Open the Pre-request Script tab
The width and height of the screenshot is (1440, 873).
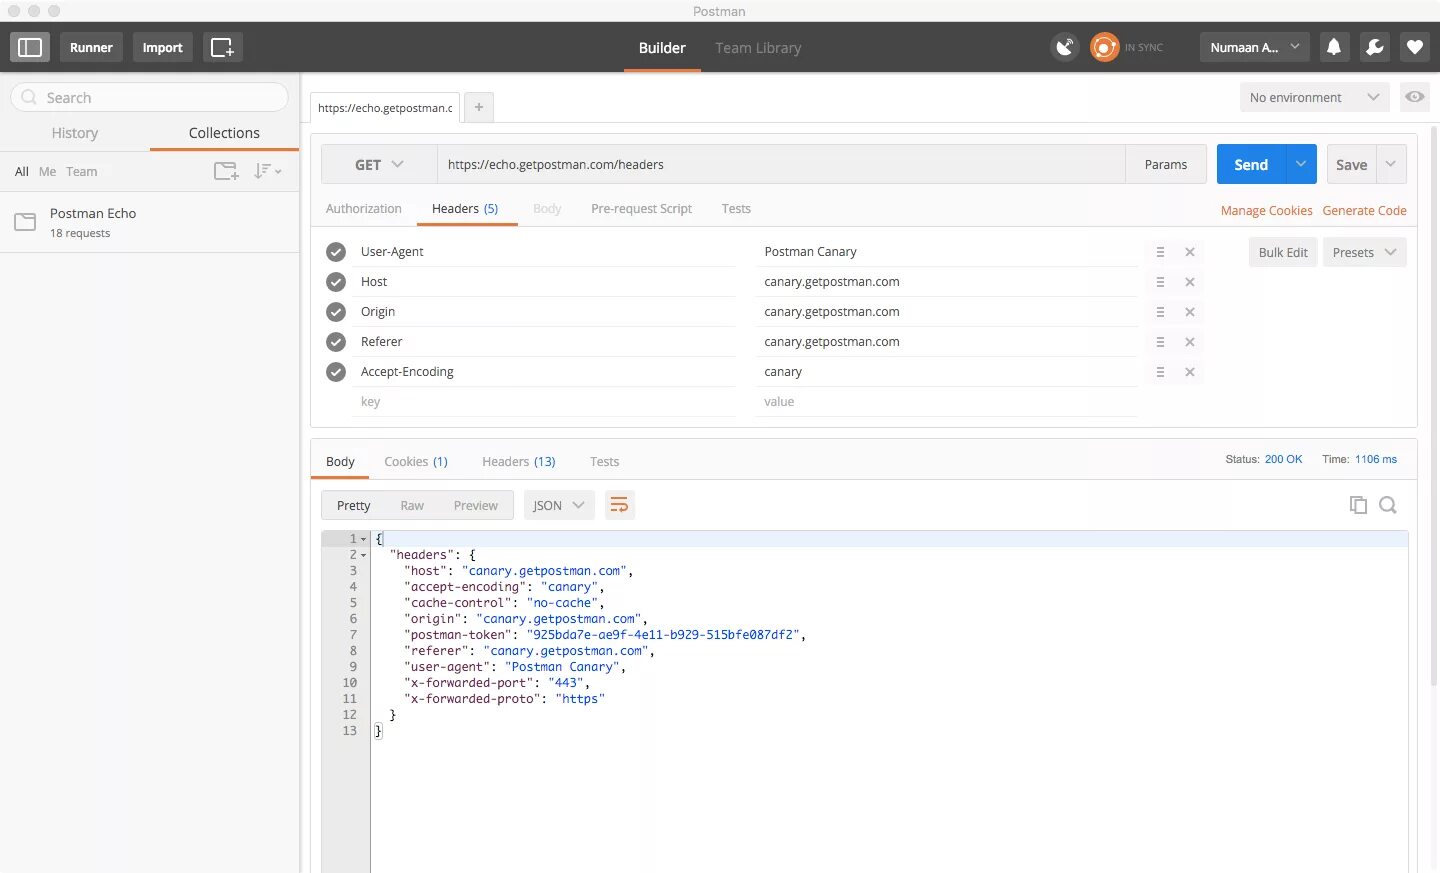641,209
